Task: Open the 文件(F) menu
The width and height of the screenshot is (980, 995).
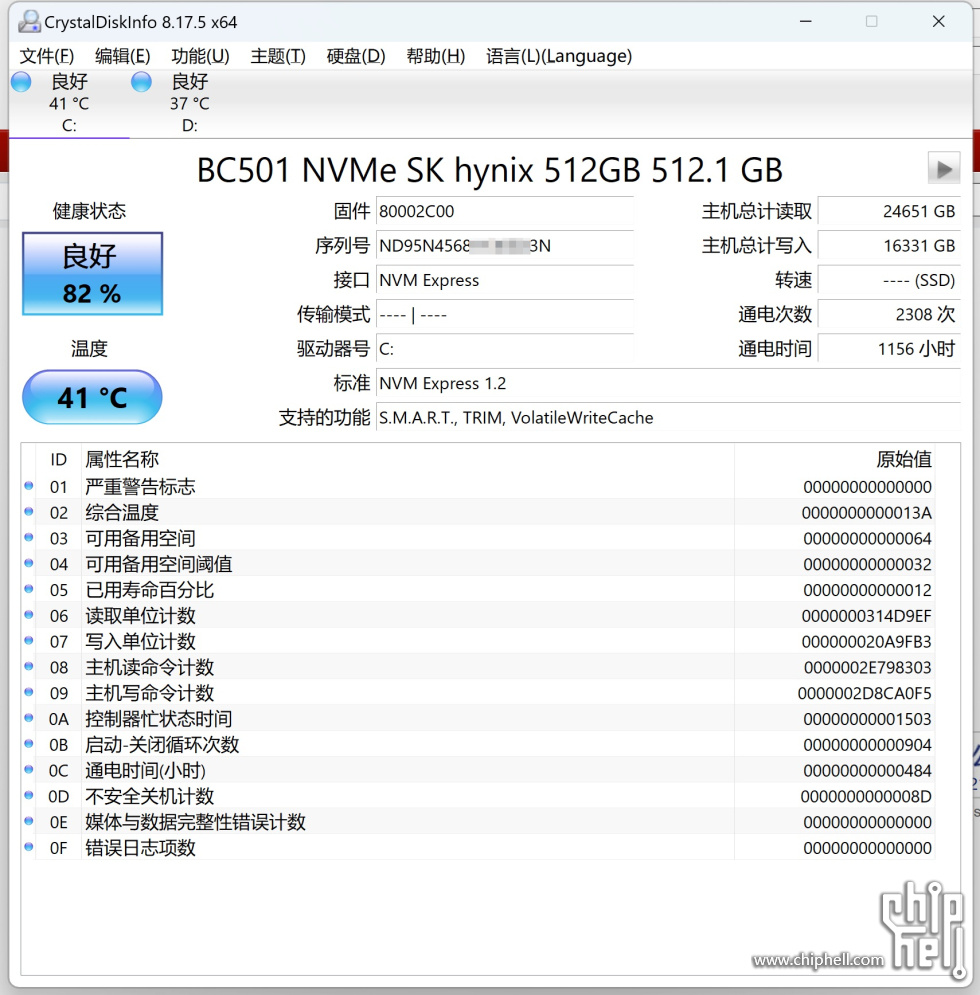Action: tap(46, 56)
